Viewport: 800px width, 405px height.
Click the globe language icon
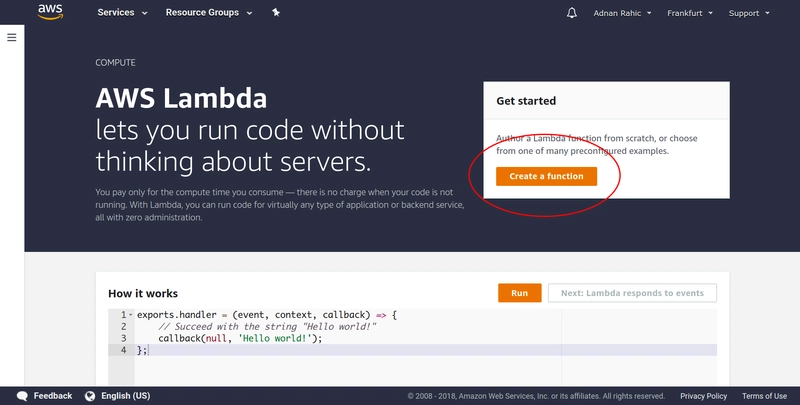(90, 396)
